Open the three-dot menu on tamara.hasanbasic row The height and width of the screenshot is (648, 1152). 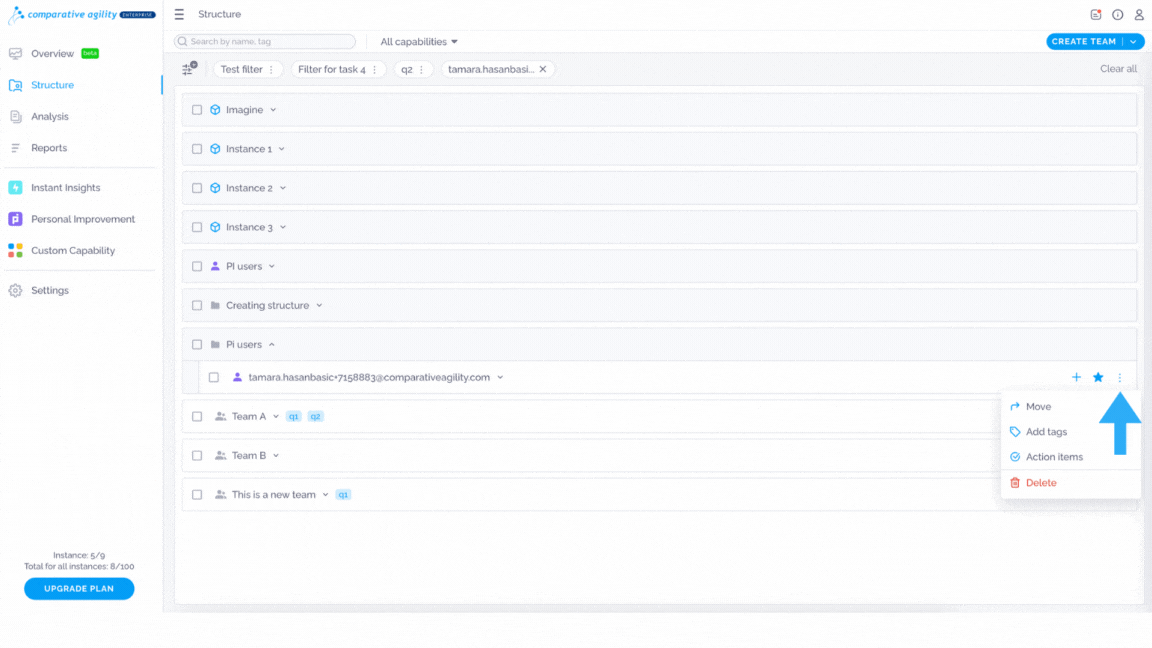coord(1120,377)
